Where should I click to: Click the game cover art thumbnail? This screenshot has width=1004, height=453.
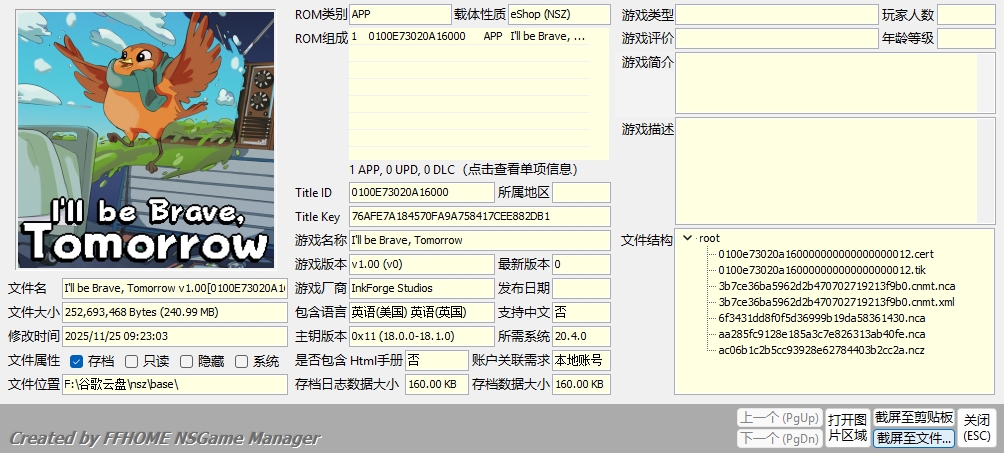click(146, 140)
